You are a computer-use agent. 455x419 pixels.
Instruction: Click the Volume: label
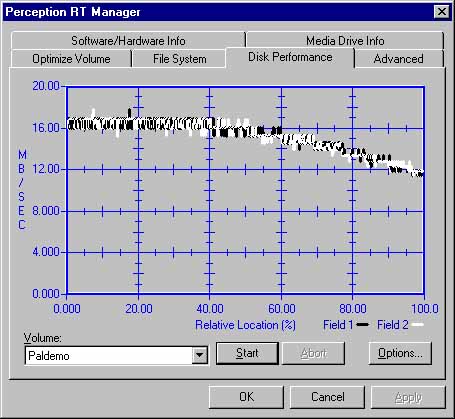point(43,338)
